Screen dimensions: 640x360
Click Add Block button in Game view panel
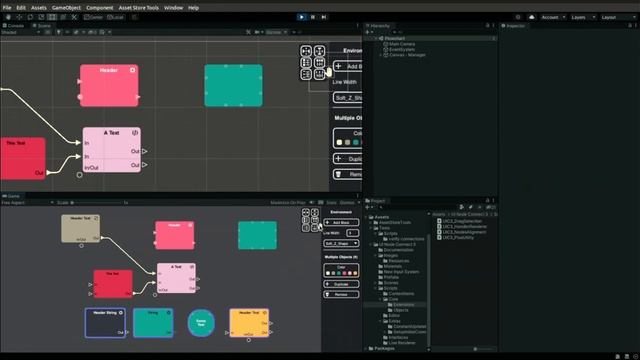click(x=341, y=222)
